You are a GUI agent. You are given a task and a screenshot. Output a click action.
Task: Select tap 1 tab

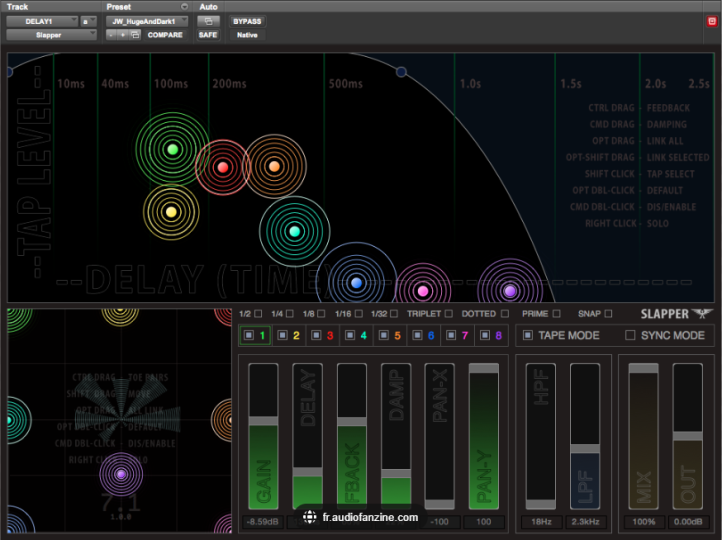(257, 336)
